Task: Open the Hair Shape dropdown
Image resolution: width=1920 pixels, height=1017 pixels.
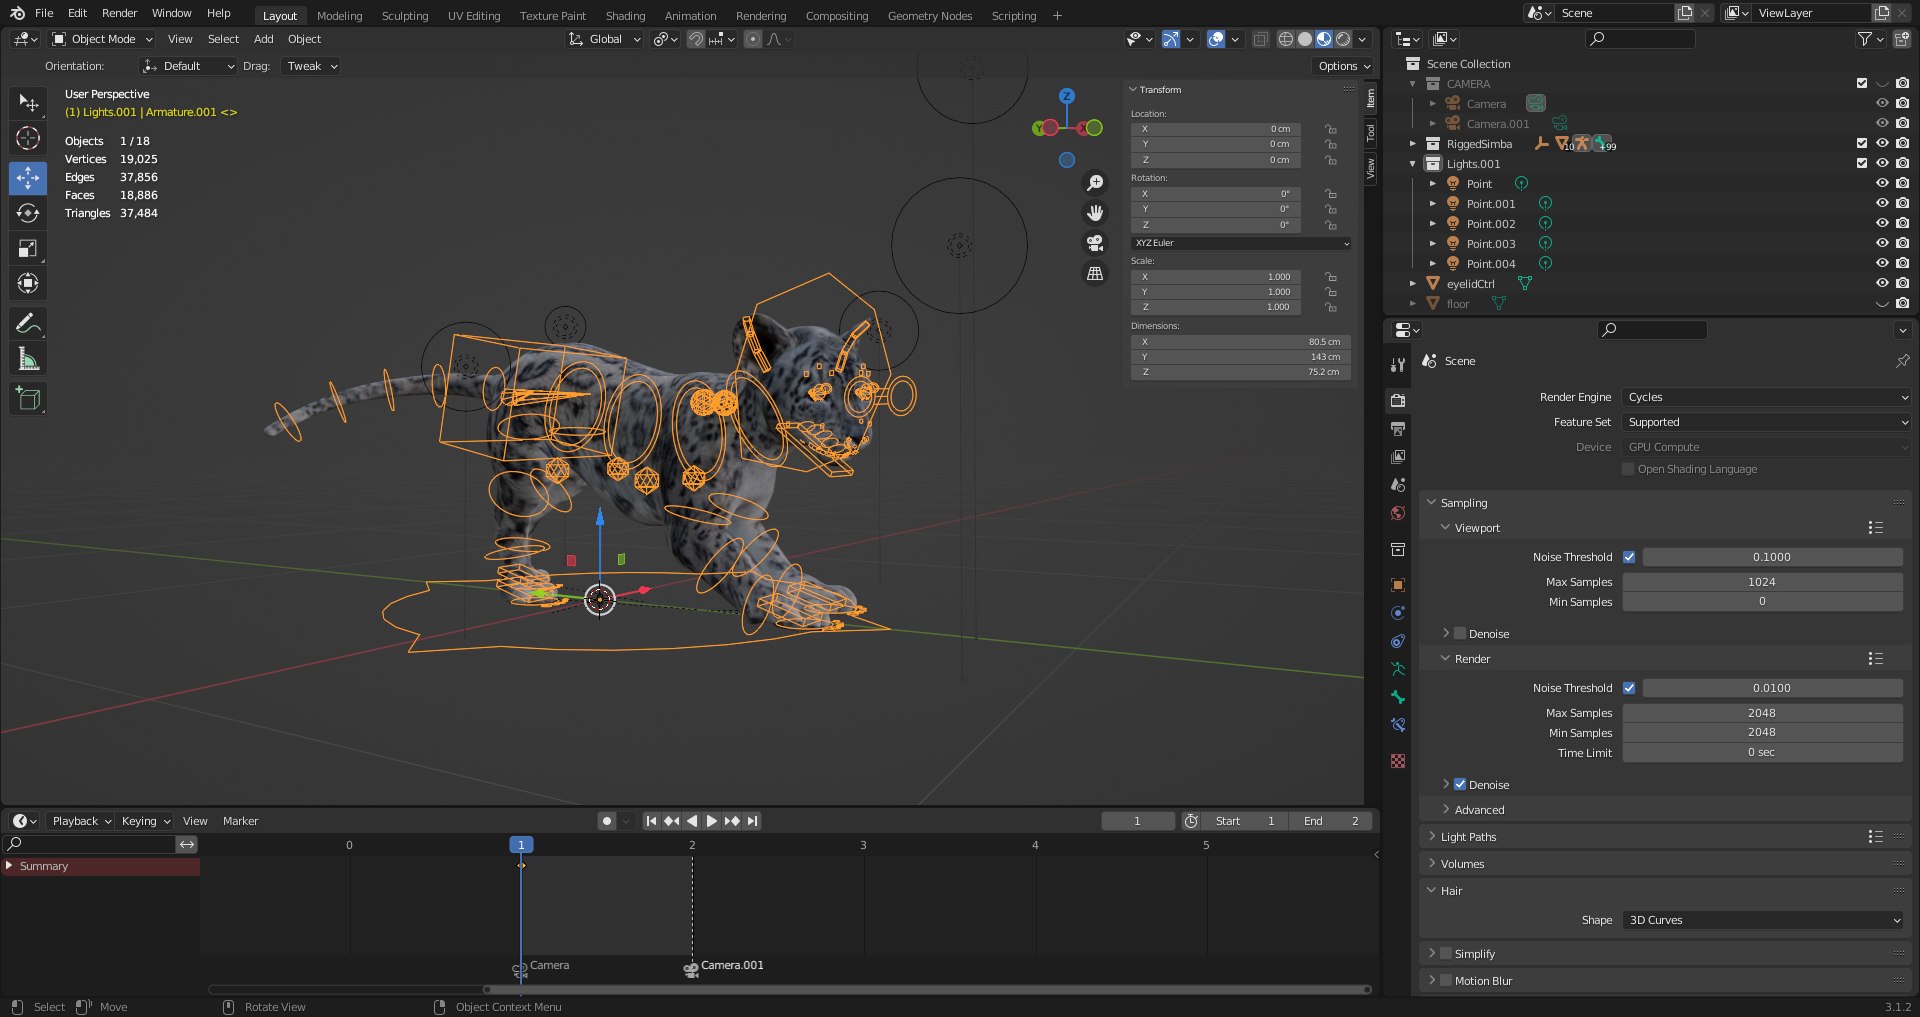Action: (1763, 920)
